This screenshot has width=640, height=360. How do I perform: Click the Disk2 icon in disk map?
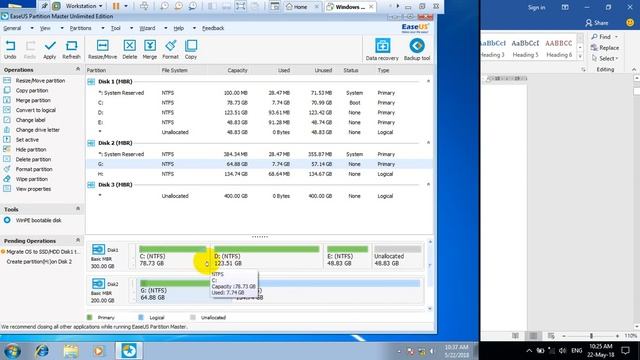(98, 284)
